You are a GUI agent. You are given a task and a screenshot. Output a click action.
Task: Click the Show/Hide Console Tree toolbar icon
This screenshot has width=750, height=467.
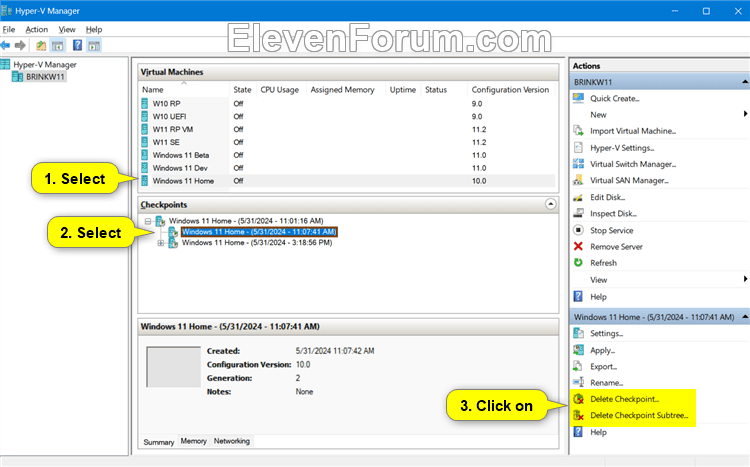click(58, 46)
